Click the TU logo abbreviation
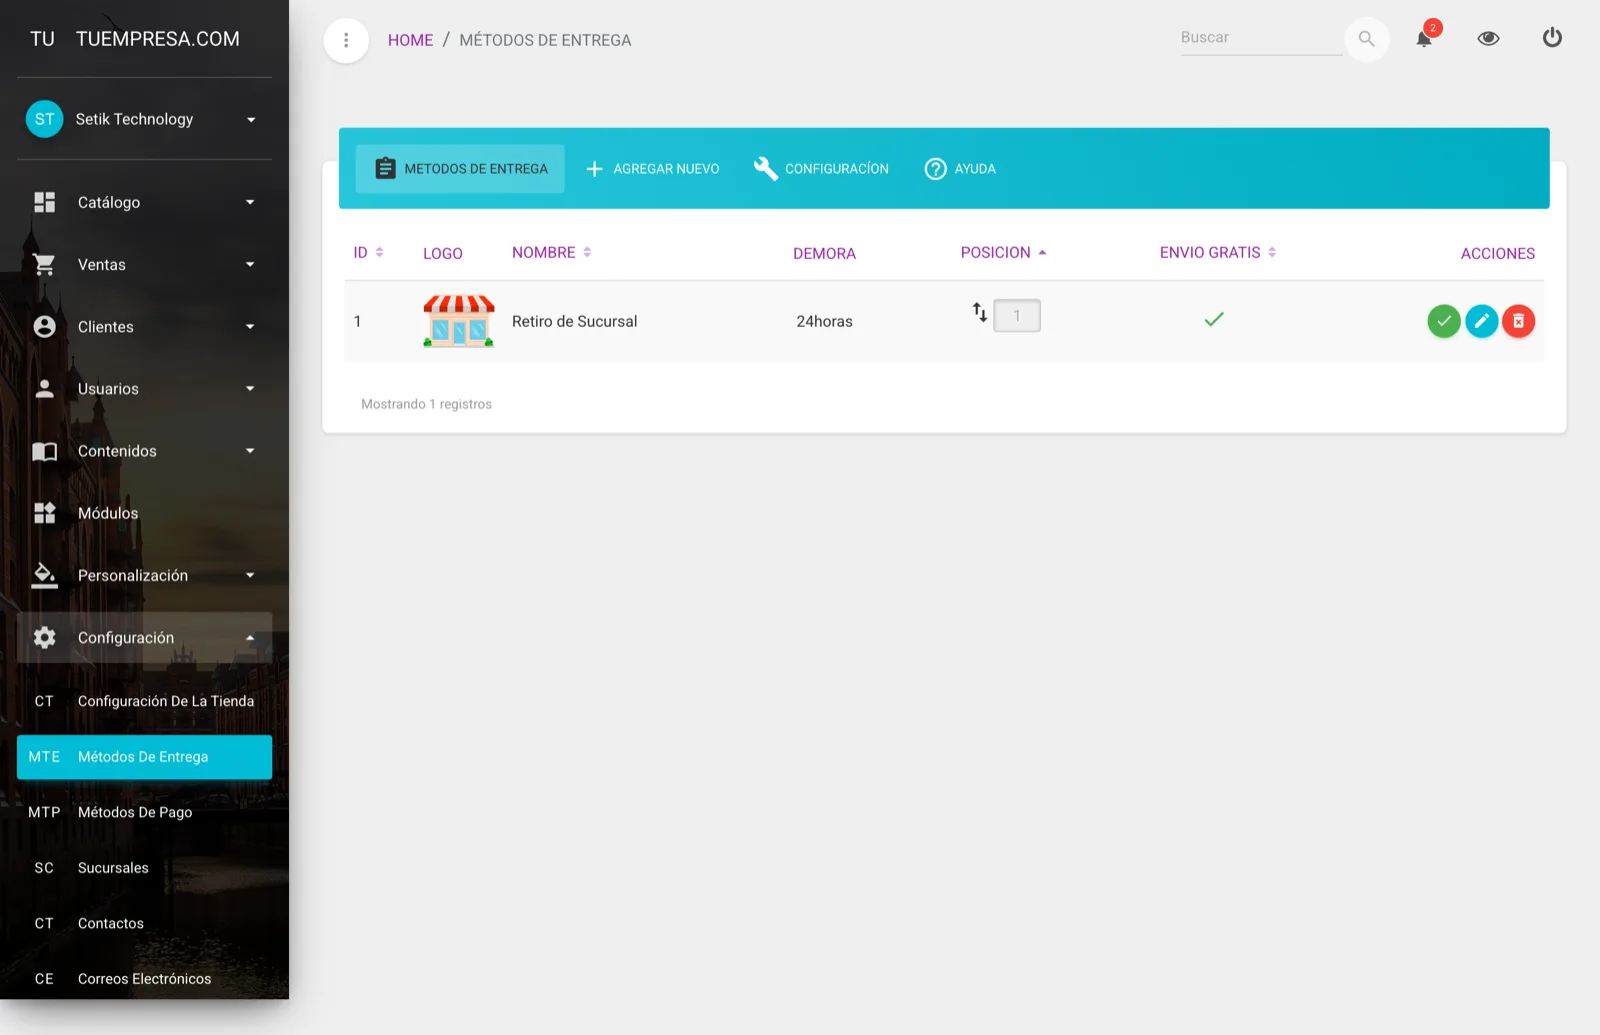Image resolution: width=1600 pixels, height=1035 pixels. tap(42, 39)
